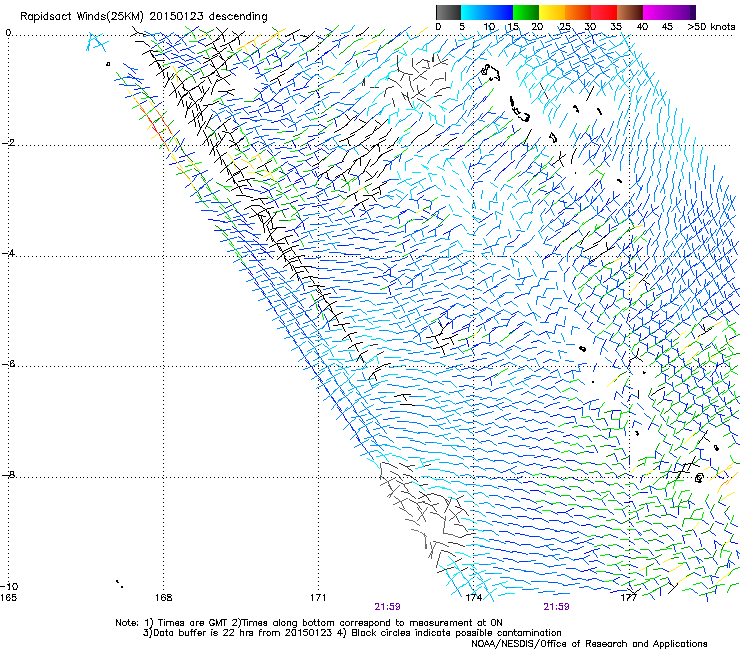Click the legend tick label '25'
Viewport: 740px width, 650px height.
[x=565, y=27]
